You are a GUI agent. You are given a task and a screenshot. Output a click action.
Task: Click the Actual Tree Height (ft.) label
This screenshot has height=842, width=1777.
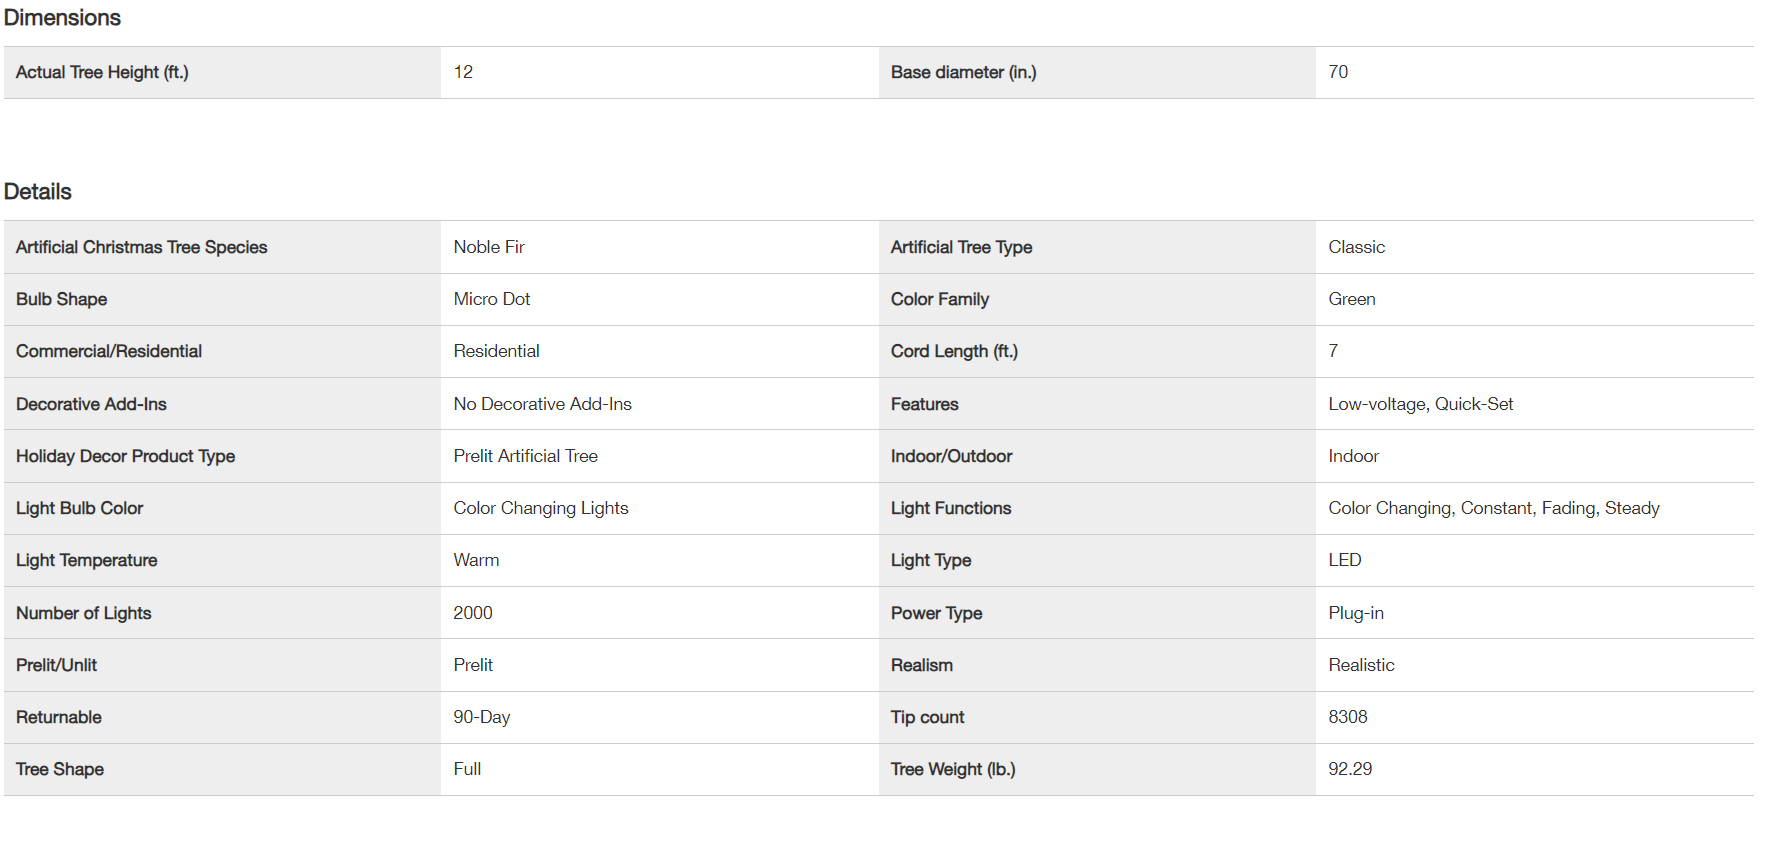click(x=102, y=72)
